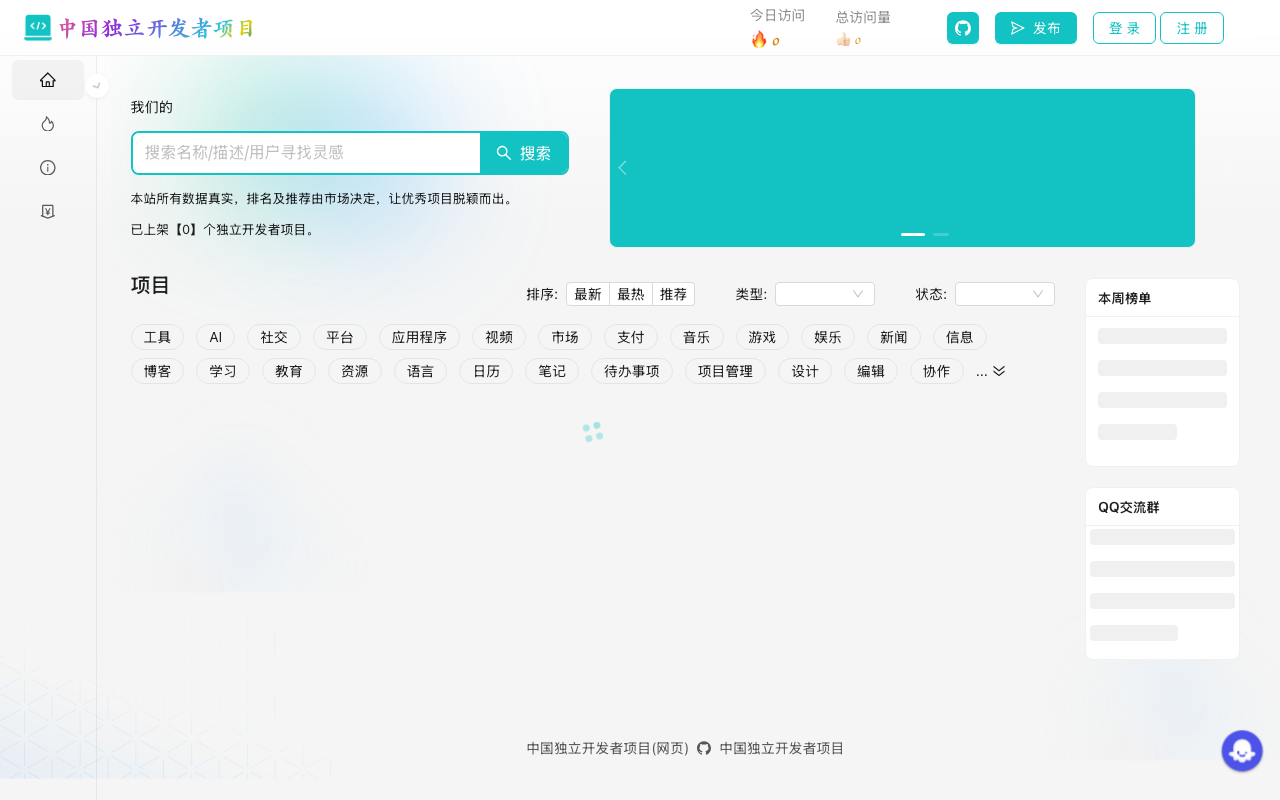Filter by the 设计 tag
1280x800 pixels.
(x=805, y=371)
